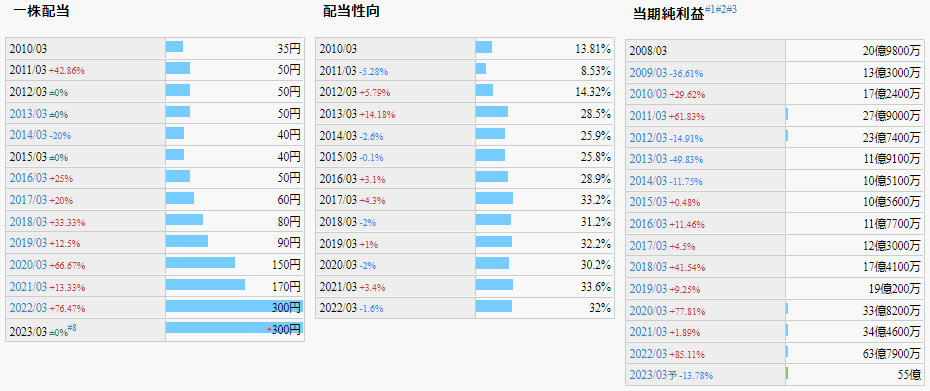Select the 13.81% payout ratio value
Image resolution: width=930 pixels, height=391 pixels.
[593, 48]
